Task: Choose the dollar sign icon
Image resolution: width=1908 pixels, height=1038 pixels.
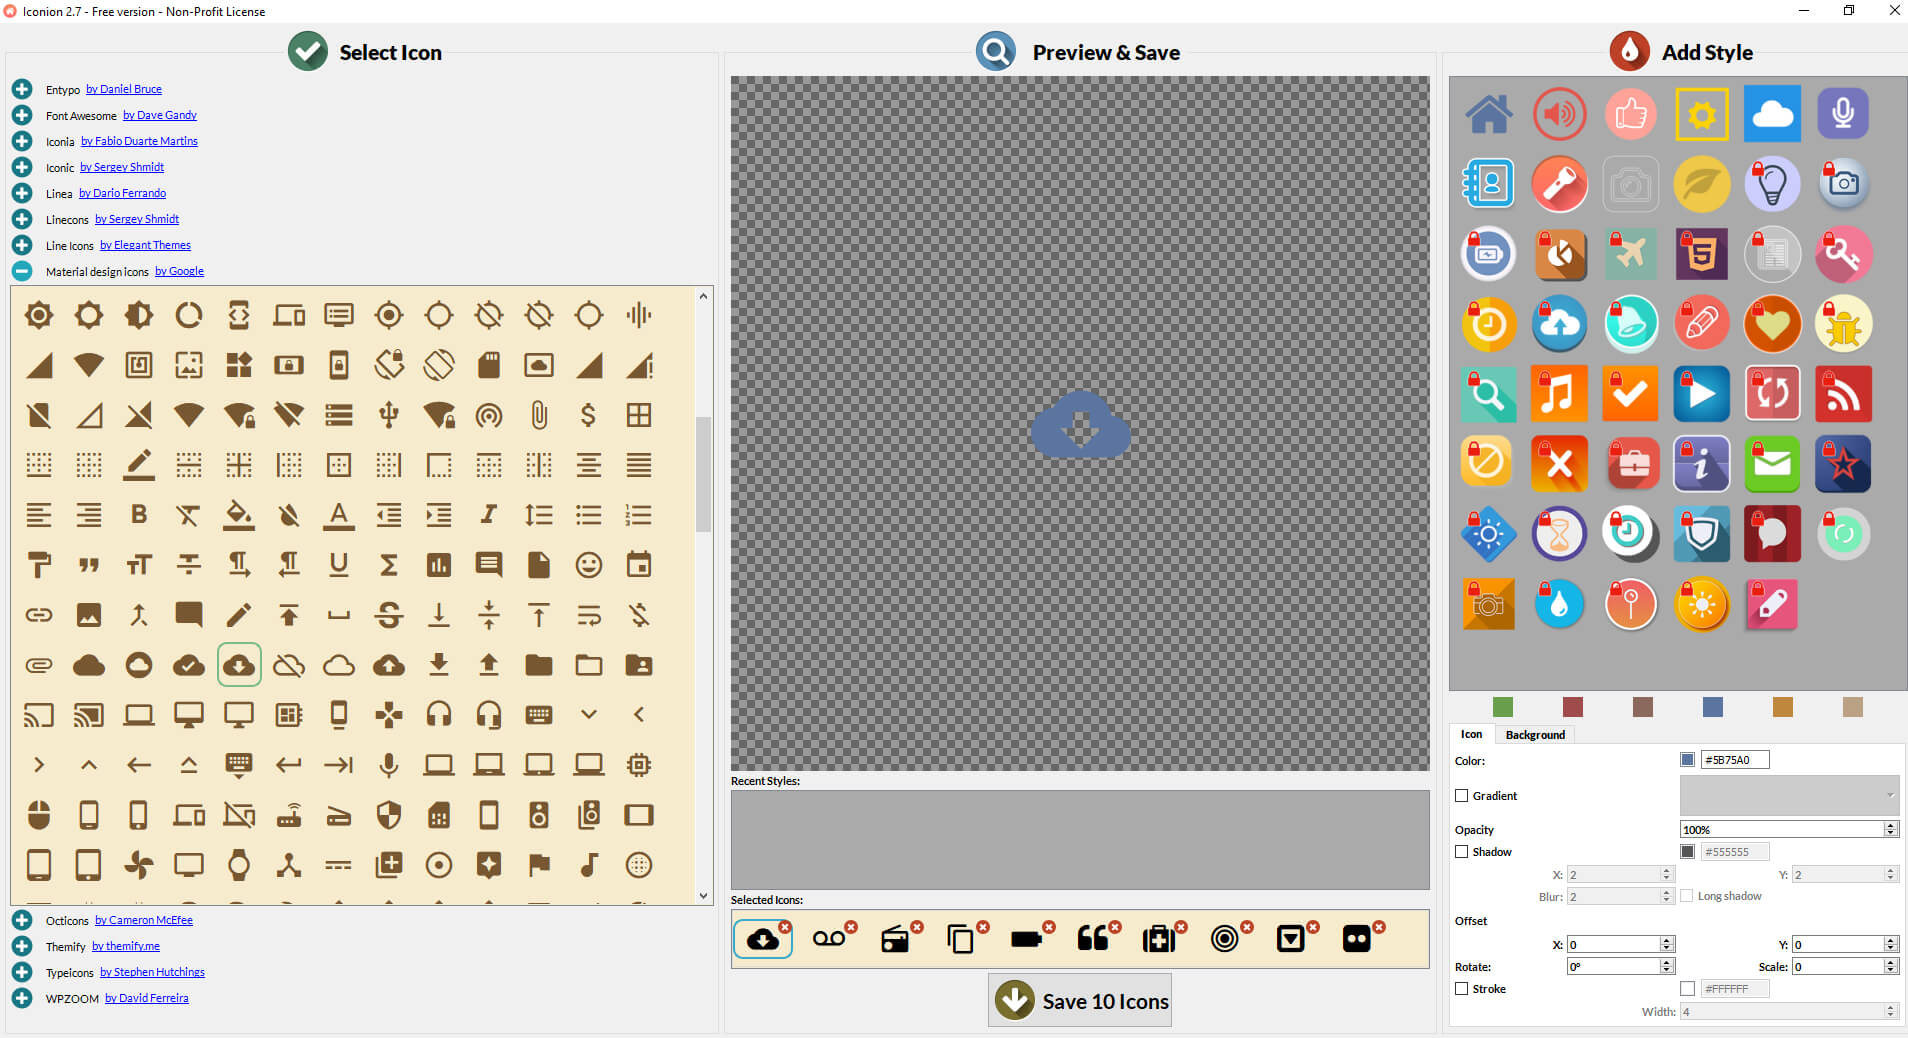Action: point(589,415)
